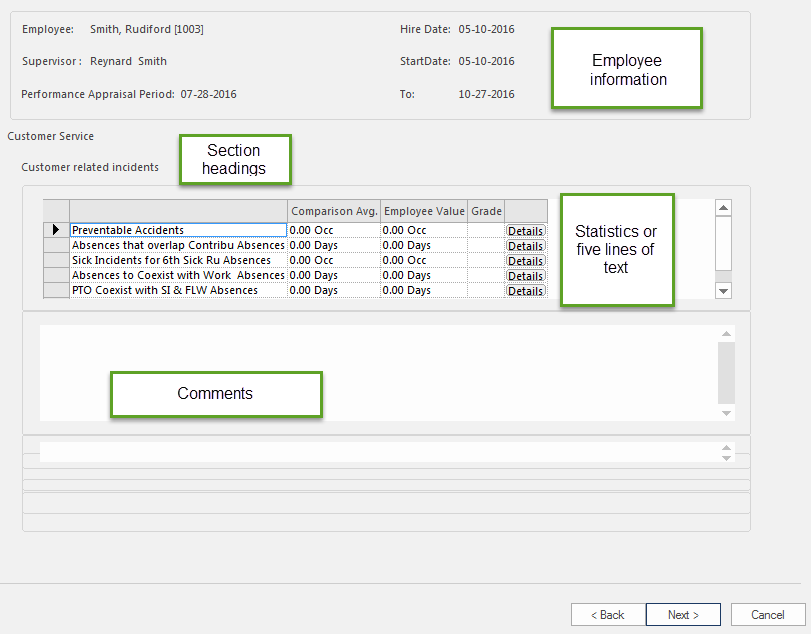Click Grade cell in Sick Incidents row

pos(486,261)
